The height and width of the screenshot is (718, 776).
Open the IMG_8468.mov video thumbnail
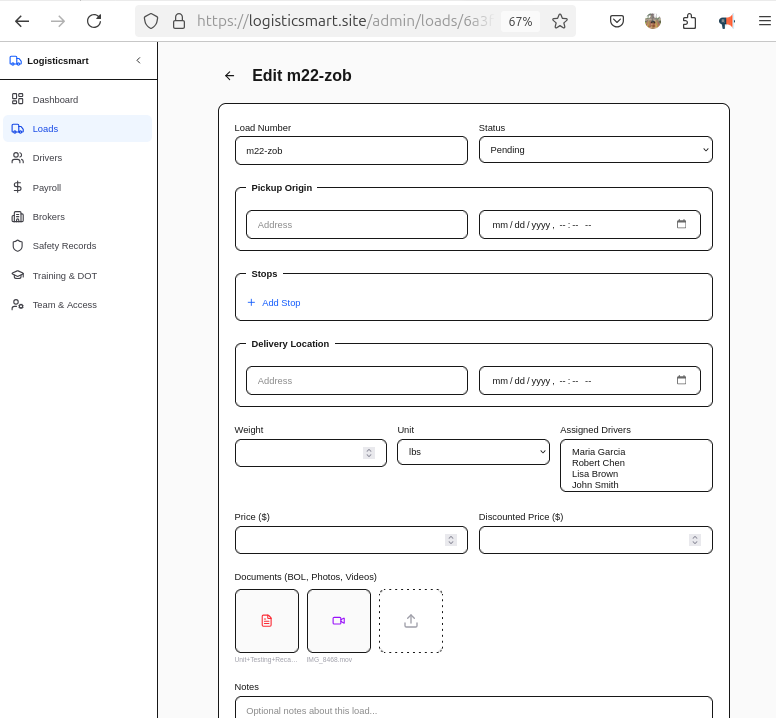tap(339, 621)
